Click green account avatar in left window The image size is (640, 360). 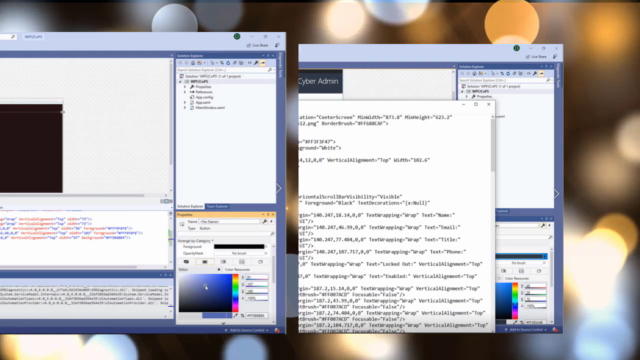237,36
